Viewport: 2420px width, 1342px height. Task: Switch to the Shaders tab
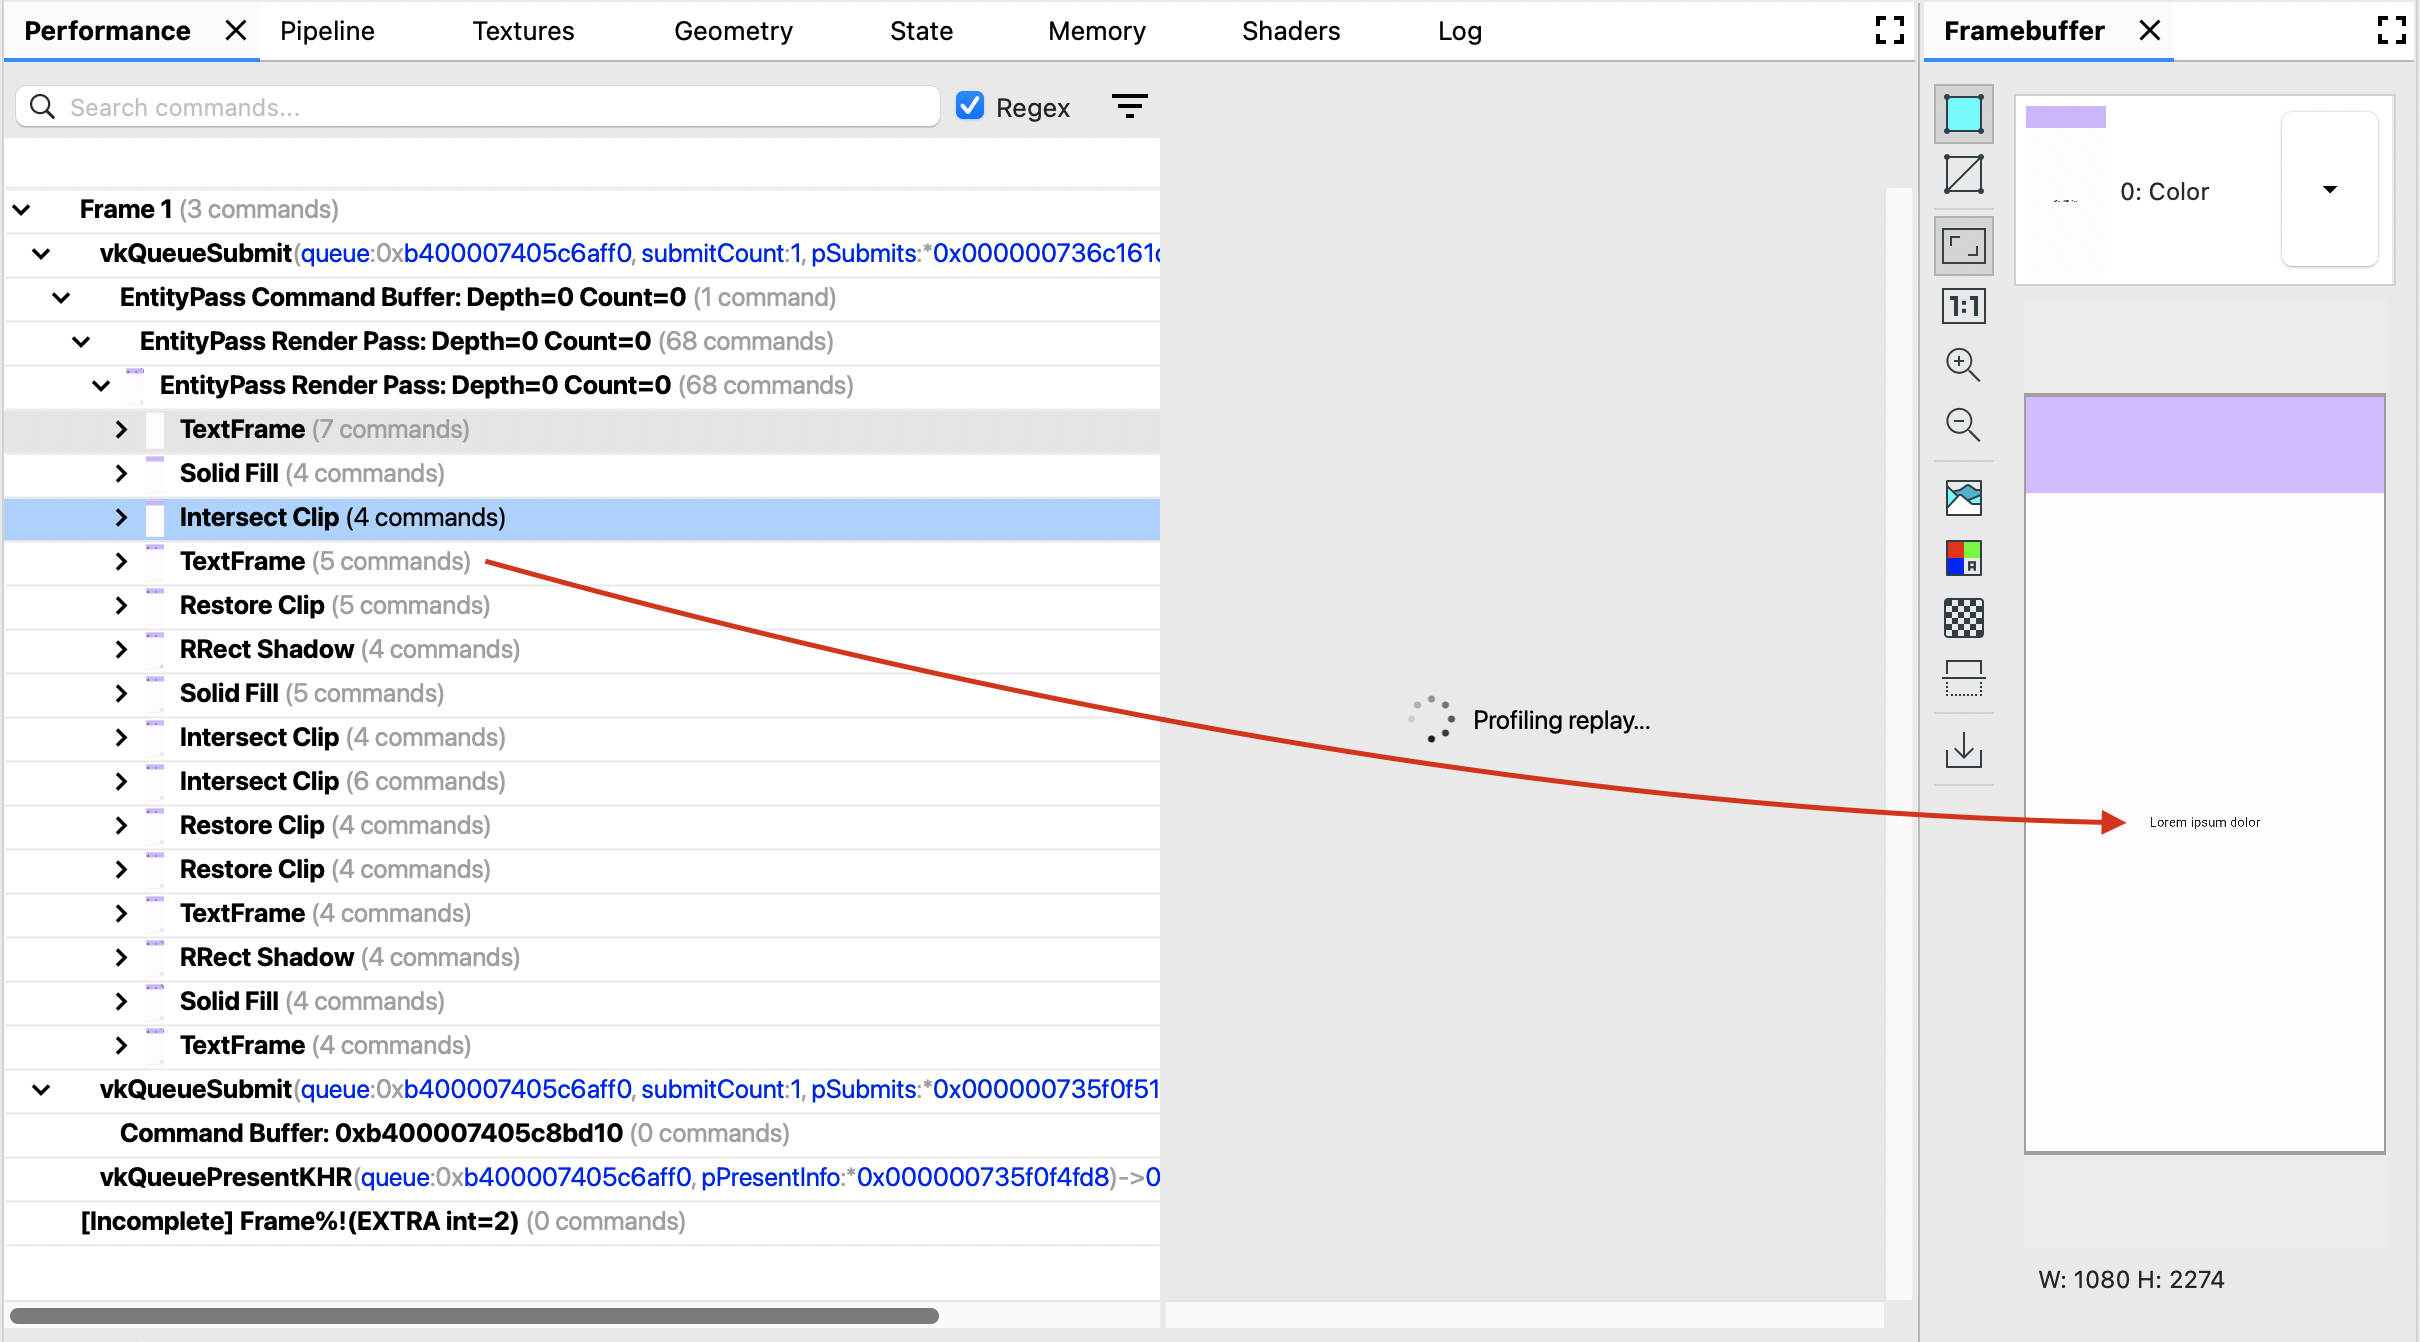[1290, 30]
